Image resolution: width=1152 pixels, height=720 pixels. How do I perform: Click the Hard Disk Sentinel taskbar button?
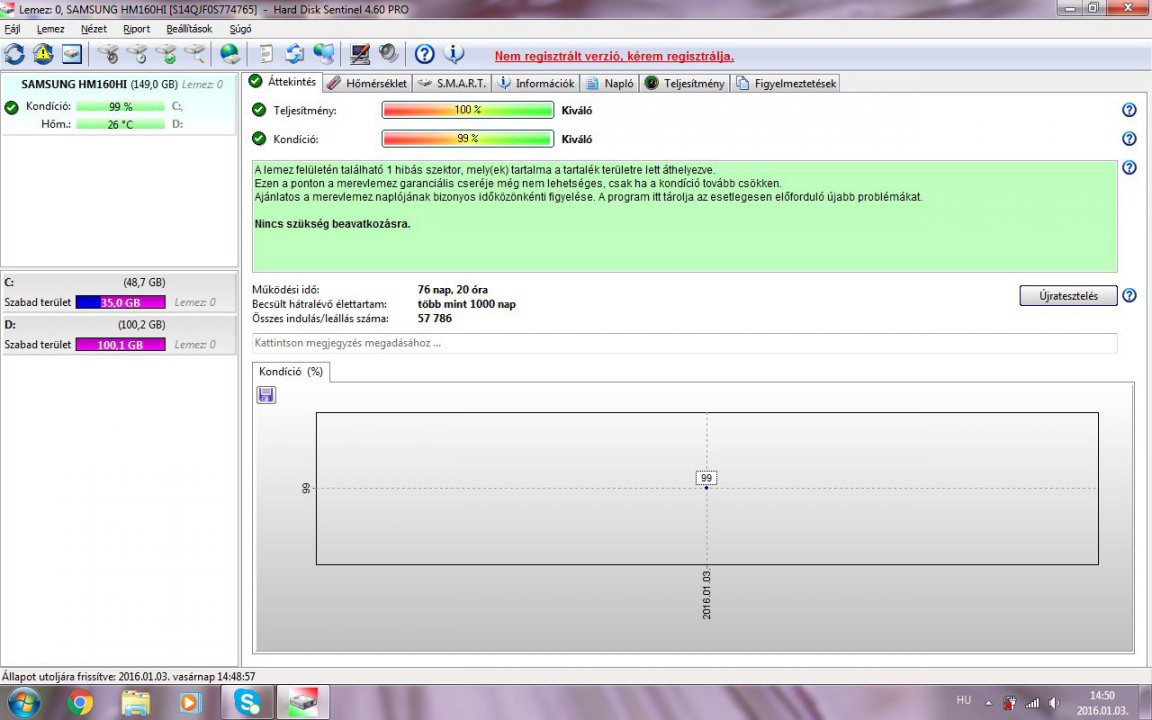pos(303,703)
